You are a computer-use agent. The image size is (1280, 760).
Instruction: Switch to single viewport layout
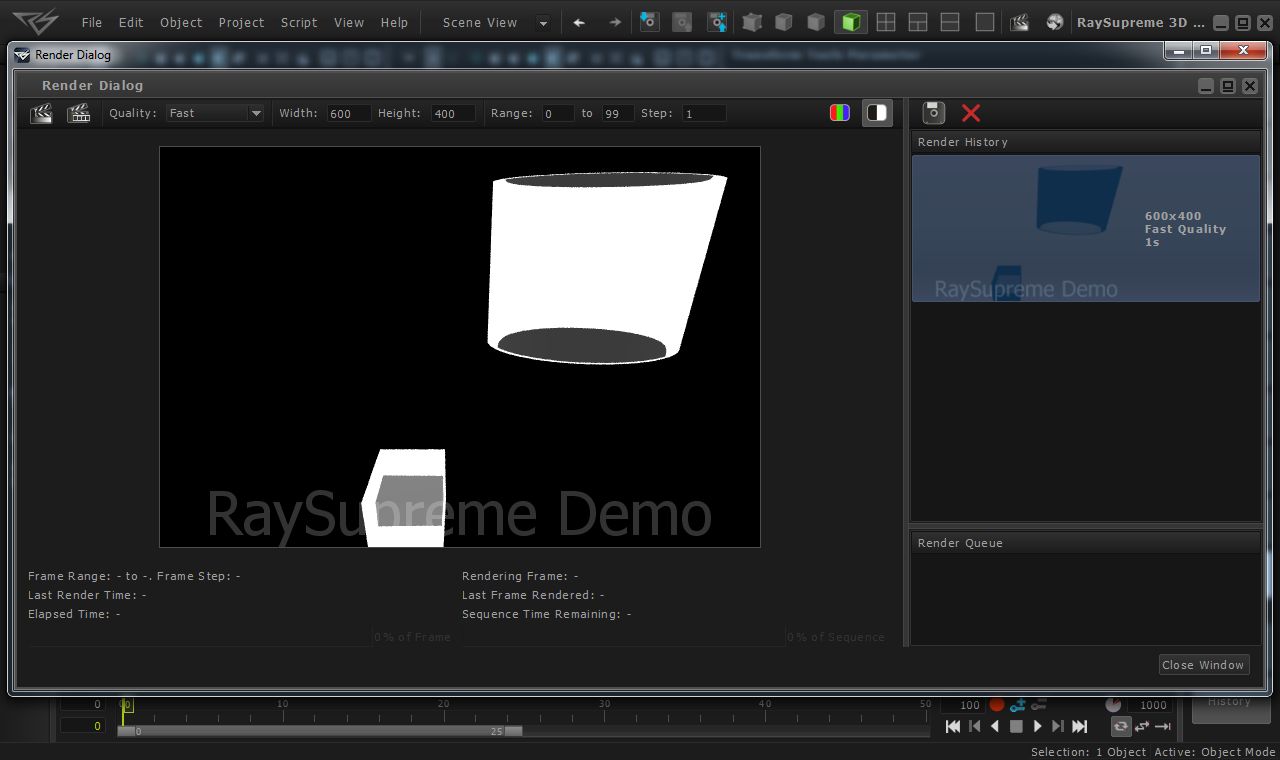[x=985, y=21]
